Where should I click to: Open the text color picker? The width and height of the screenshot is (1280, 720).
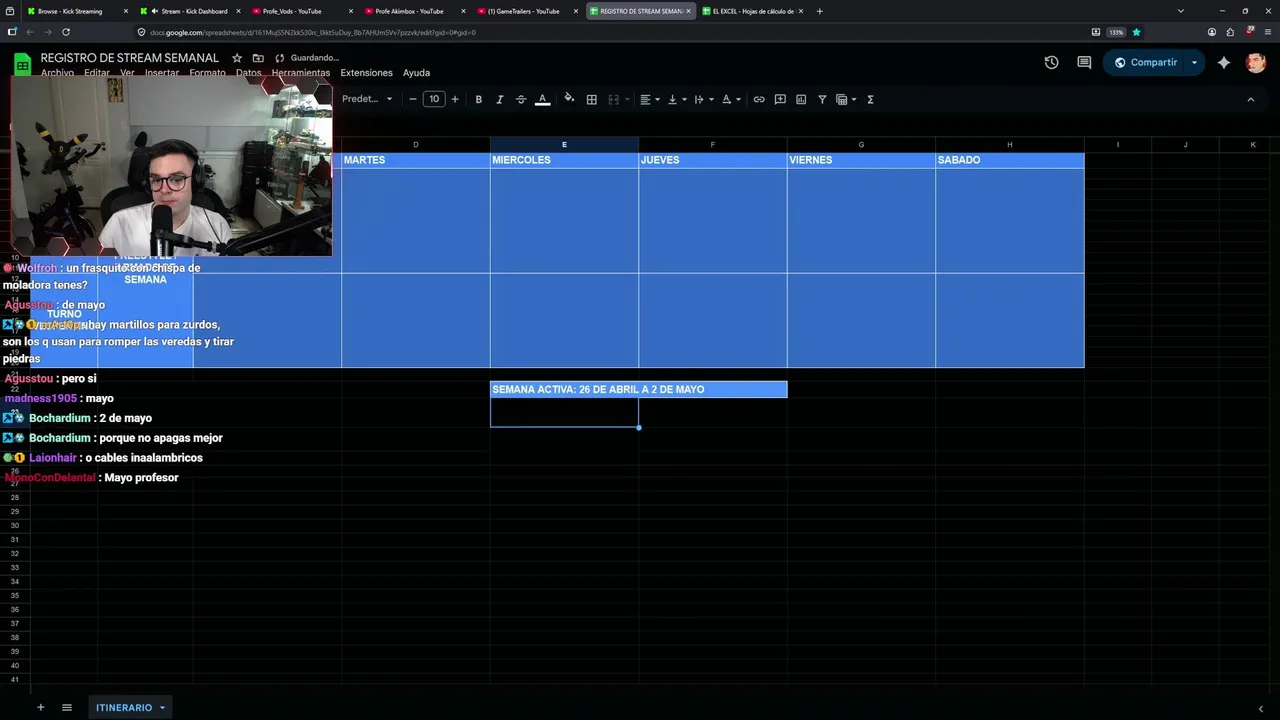coord(543,99)
